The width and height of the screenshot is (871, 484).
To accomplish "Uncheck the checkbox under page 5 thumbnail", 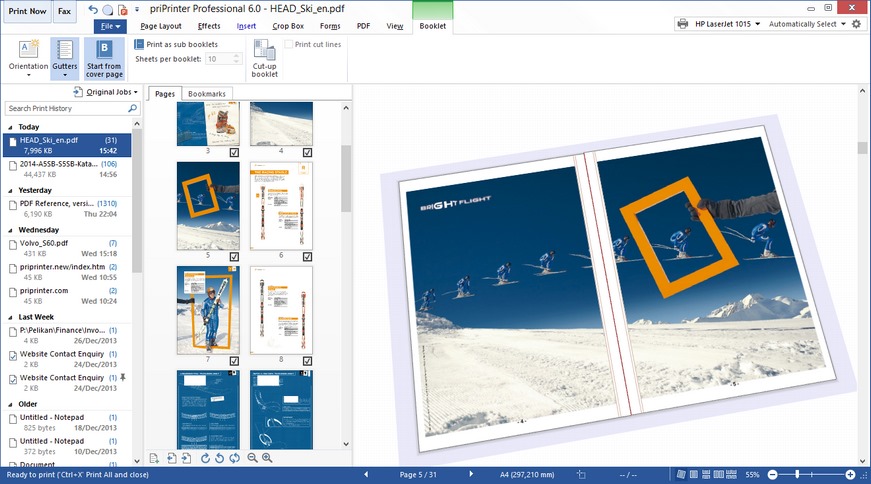I will coord(234,257).
